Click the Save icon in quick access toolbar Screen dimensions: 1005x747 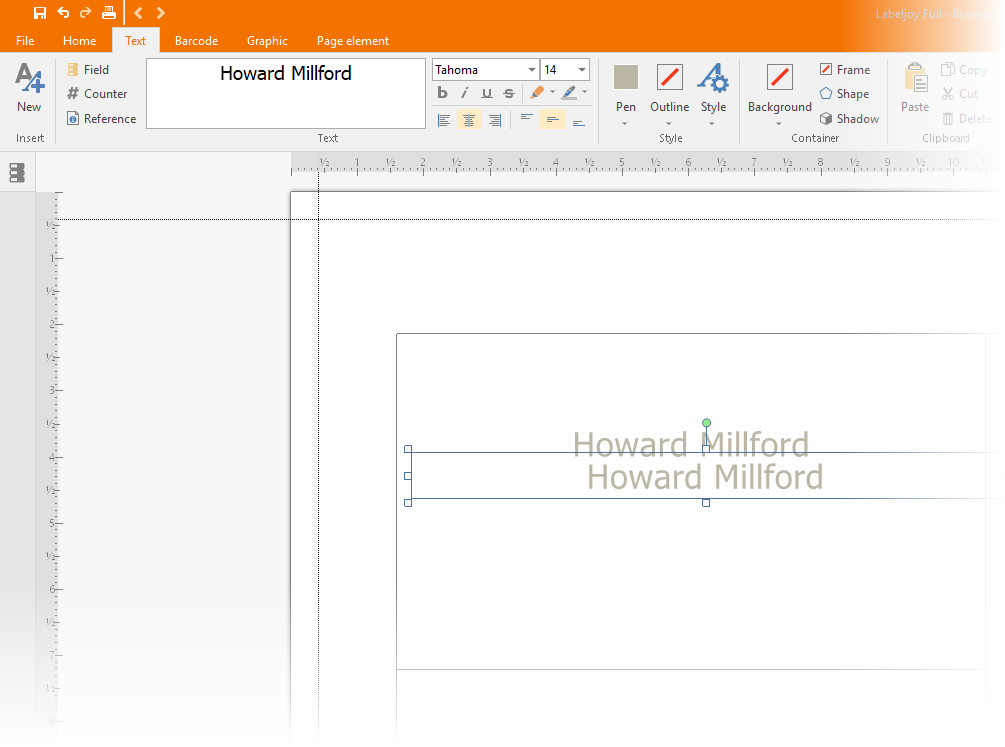[40, 13]
